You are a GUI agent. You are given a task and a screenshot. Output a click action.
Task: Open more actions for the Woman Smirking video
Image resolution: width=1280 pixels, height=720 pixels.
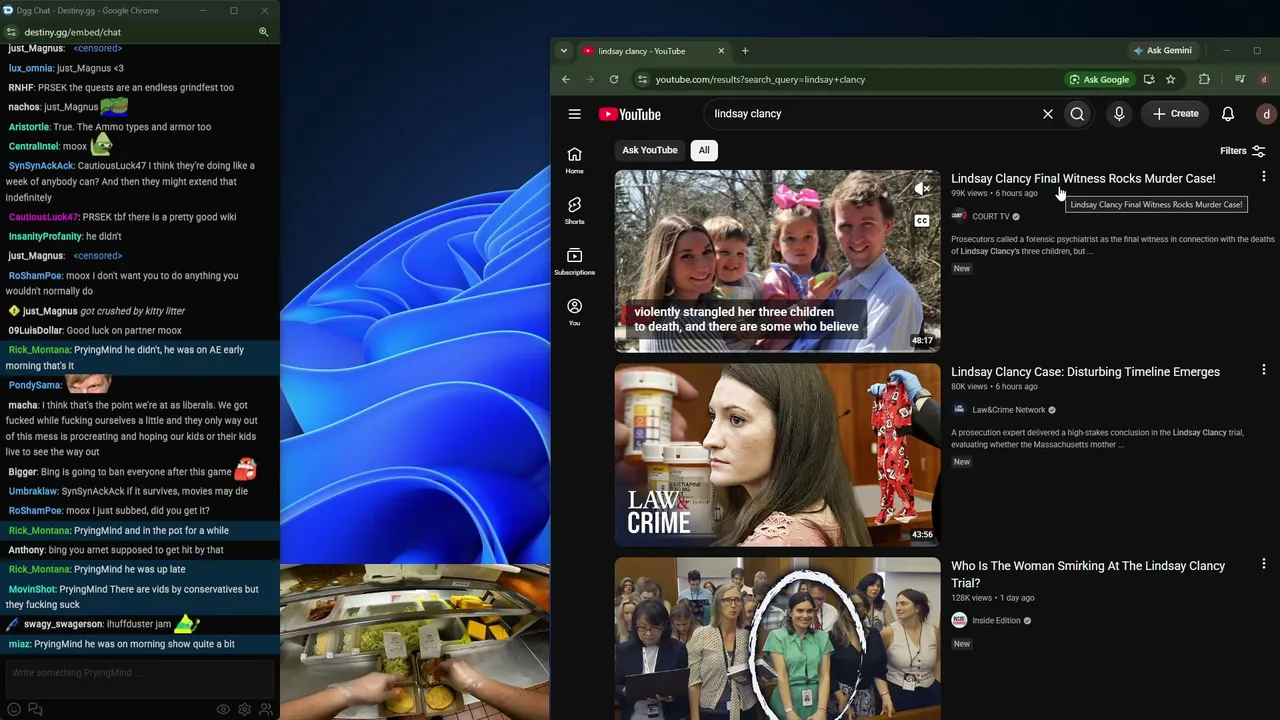coord(1264,564)
